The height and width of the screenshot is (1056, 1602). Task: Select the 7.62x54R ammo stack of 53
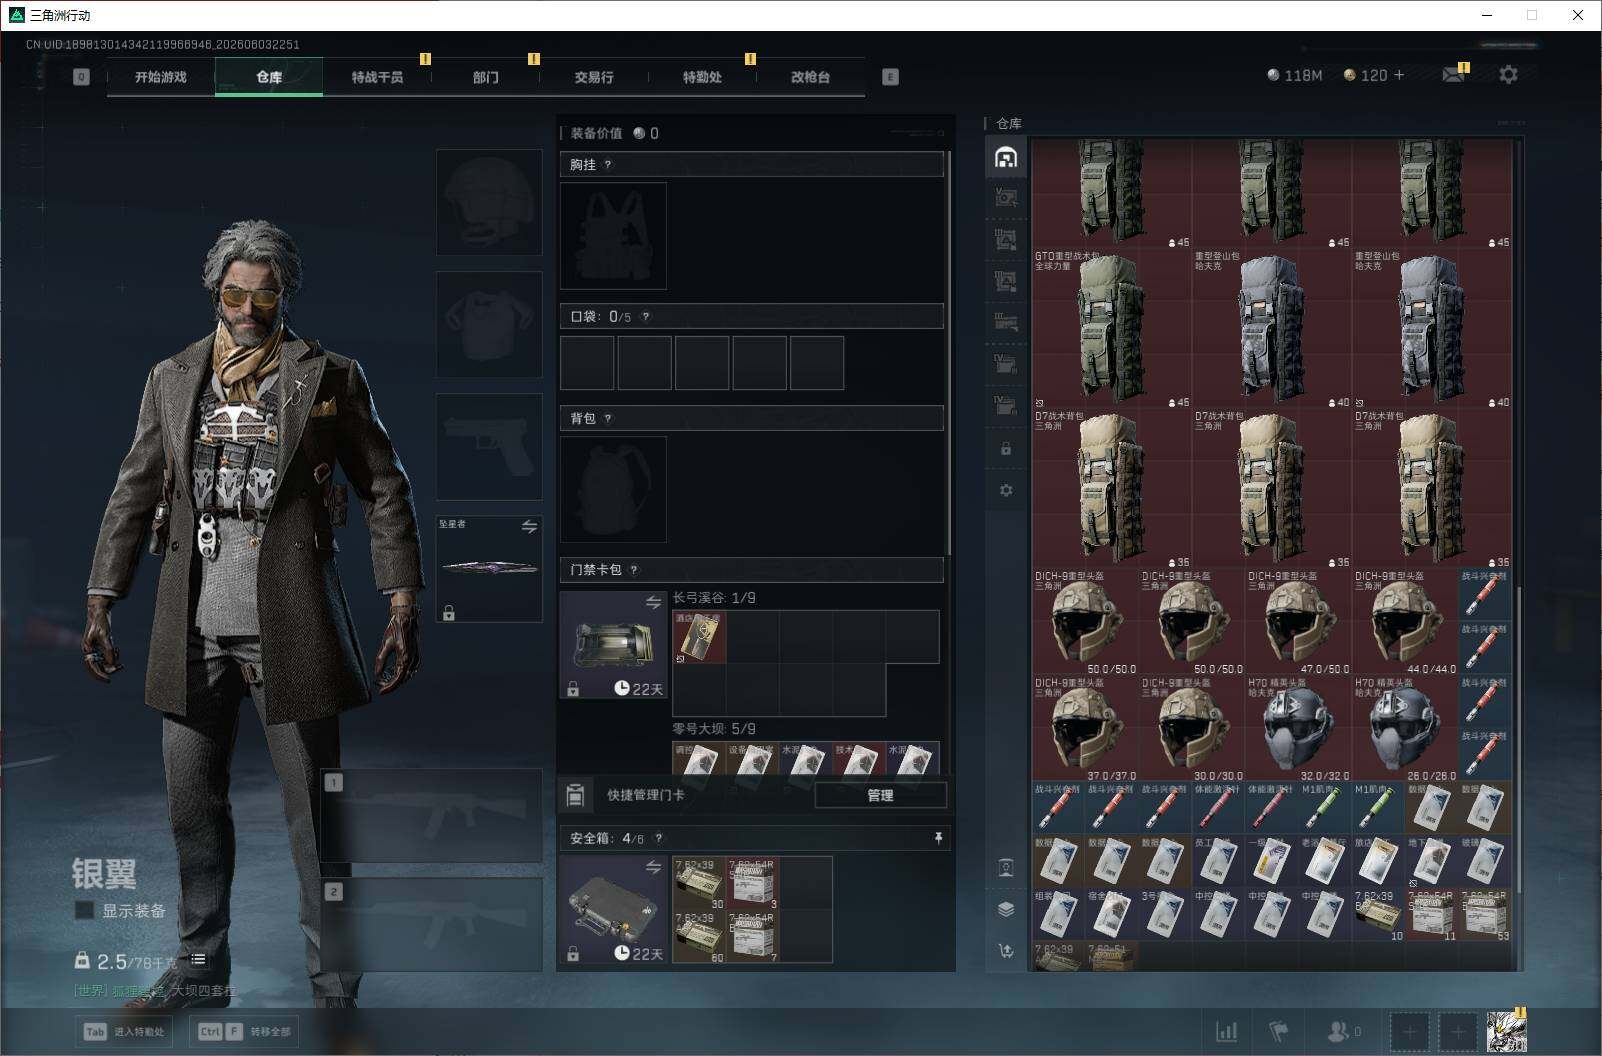[1485, 915]
